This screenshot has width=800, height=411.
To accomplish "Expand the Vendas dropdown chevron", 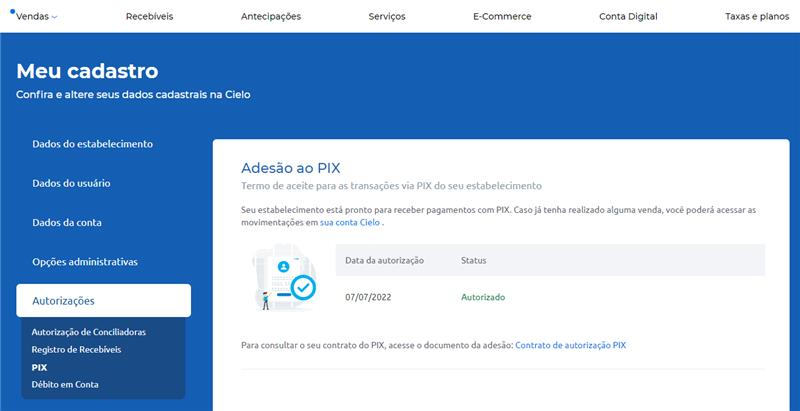I will 54,17.
